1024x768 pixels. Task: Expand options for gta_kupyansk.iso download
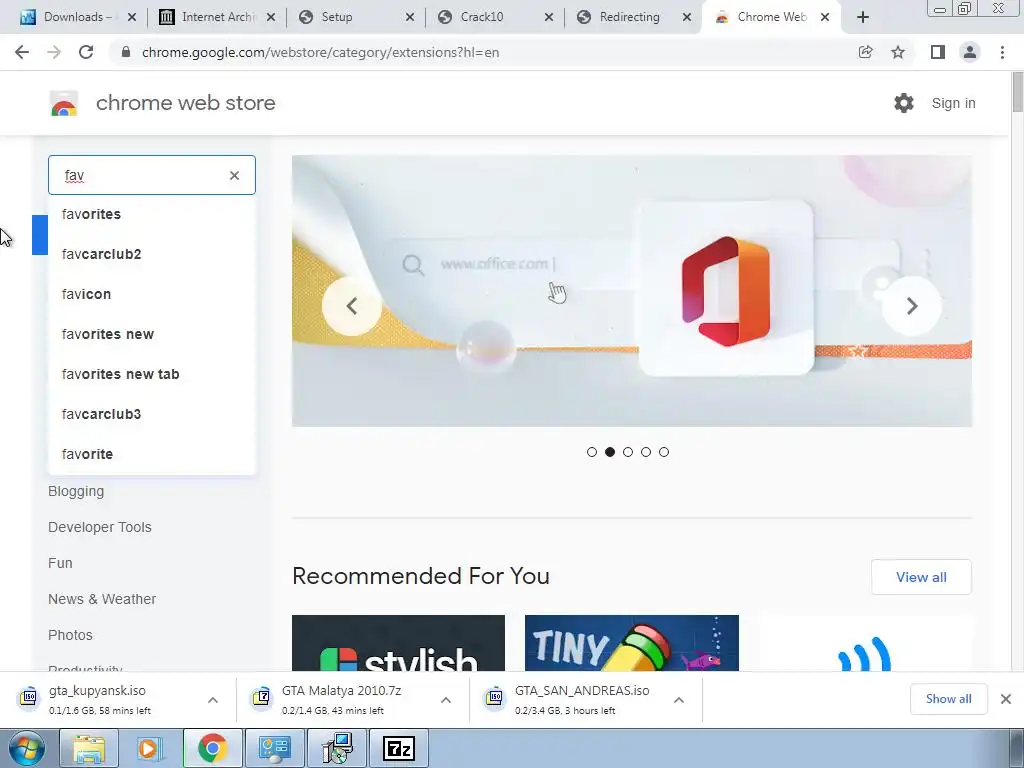[x=213, y=699]
